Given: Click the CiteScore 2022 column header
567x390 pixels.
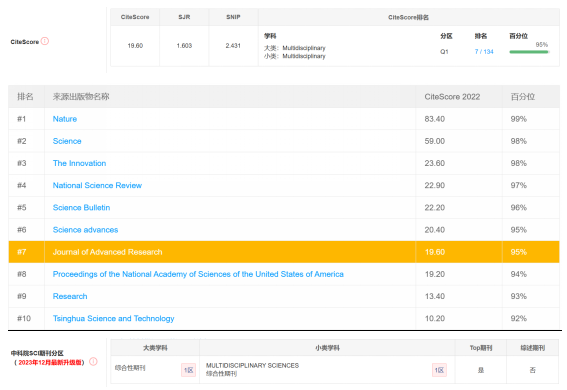Looking at the screenshot, I should tap(452, 97).
